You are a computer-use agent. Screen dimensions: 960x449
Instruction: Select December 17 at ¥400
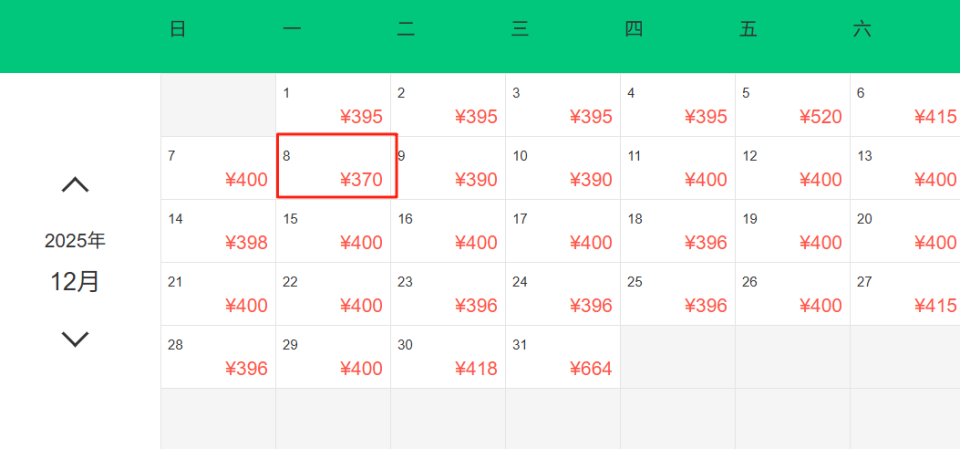[x=562, y=231]
